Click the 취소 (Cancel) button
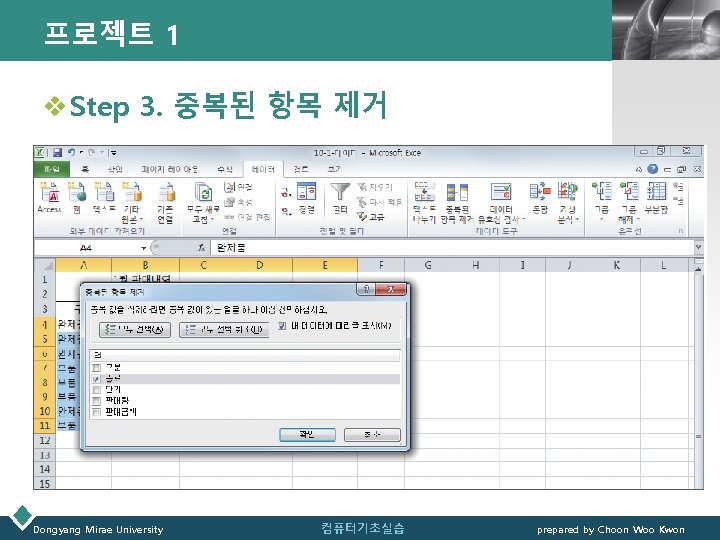Screen dimensions: 720x540 coord(372,434)
